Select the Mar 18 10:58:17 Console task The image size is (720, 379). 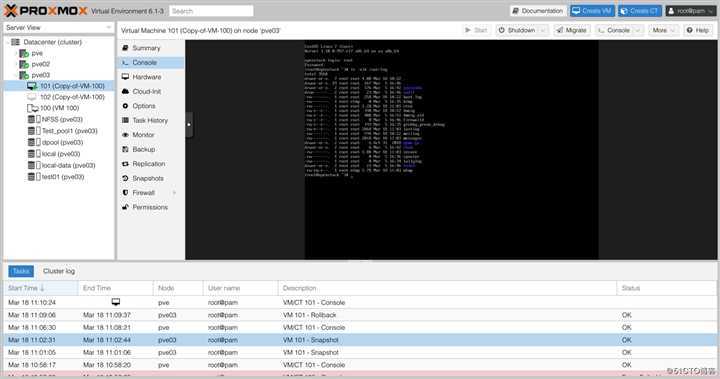[360, 365]
